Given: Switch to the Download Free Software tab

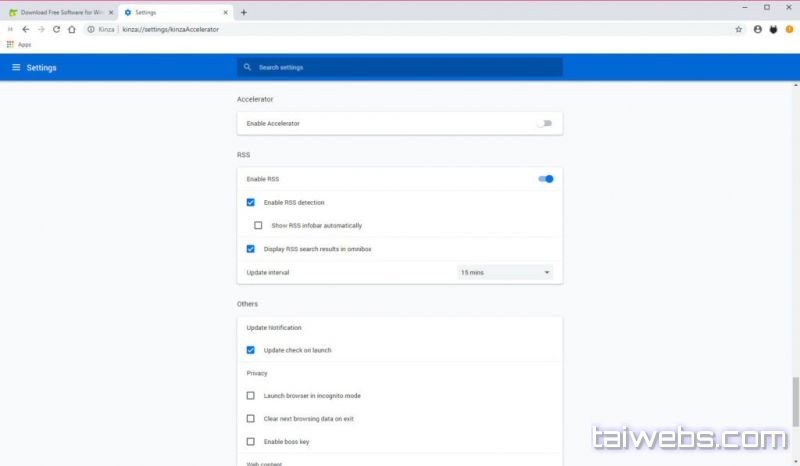Looking at the screenshot, I should [60, 12].
